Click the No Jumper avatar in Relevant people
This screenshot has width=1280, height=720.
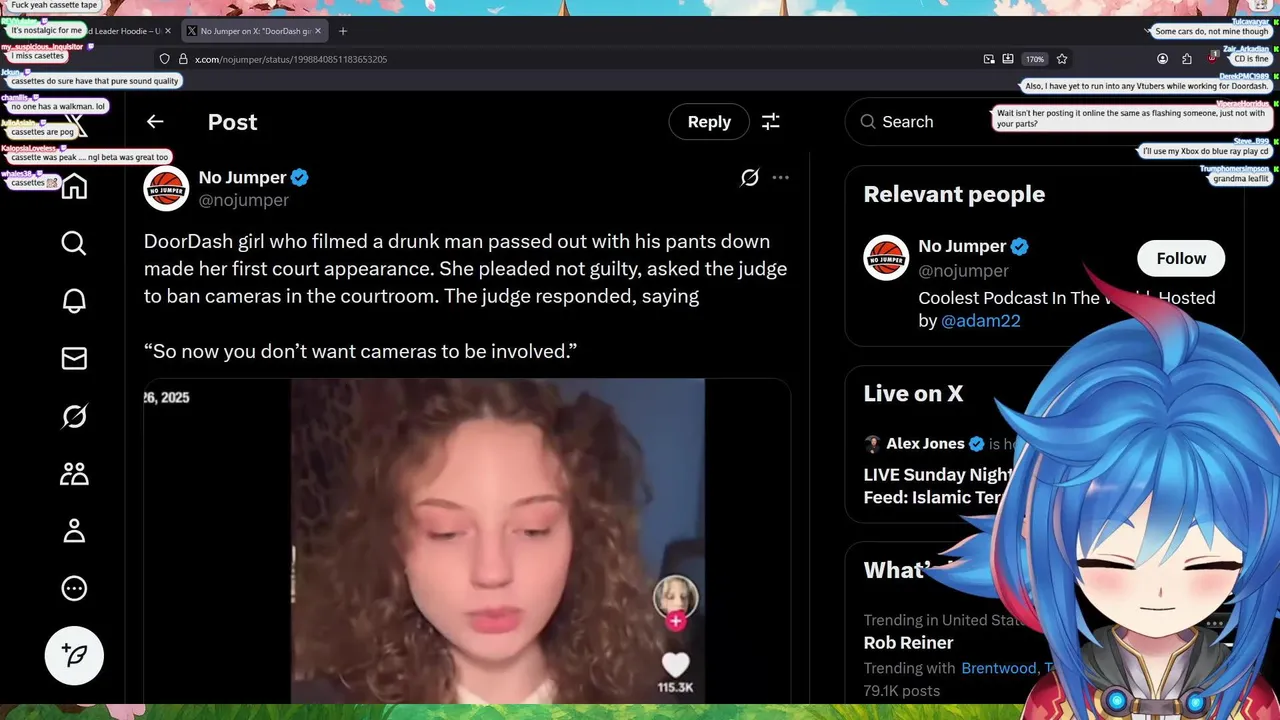[x=886, y=258]
